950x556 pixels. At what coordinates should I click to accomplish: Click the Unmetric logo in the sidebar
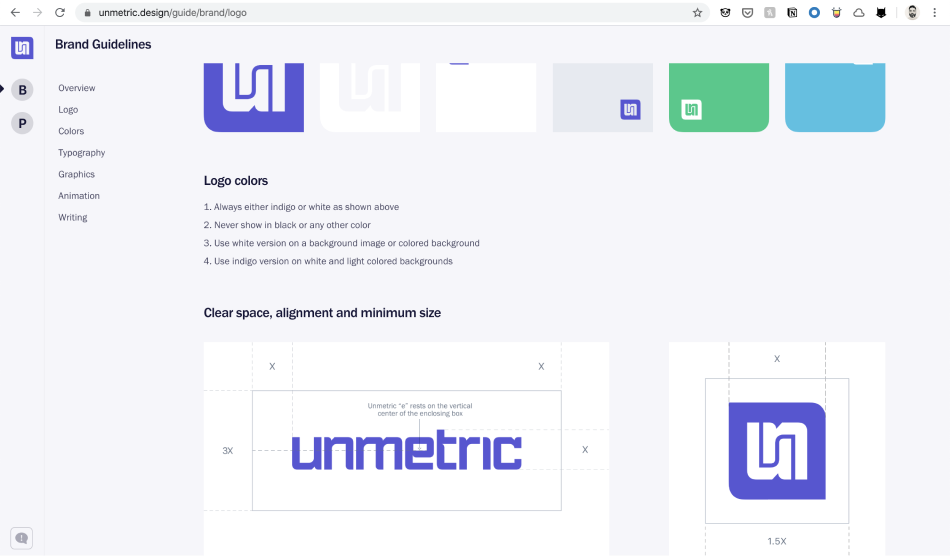click(22, 47)
